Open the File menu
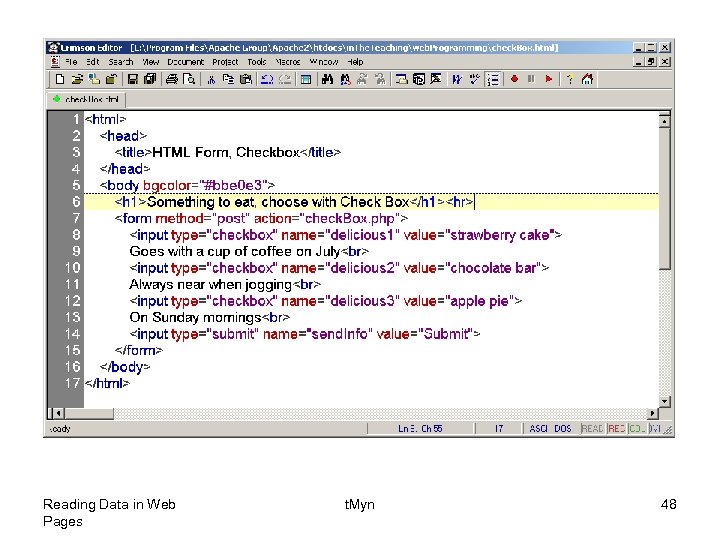The width and height of the screenshot is (720, 540). [71, 62]
